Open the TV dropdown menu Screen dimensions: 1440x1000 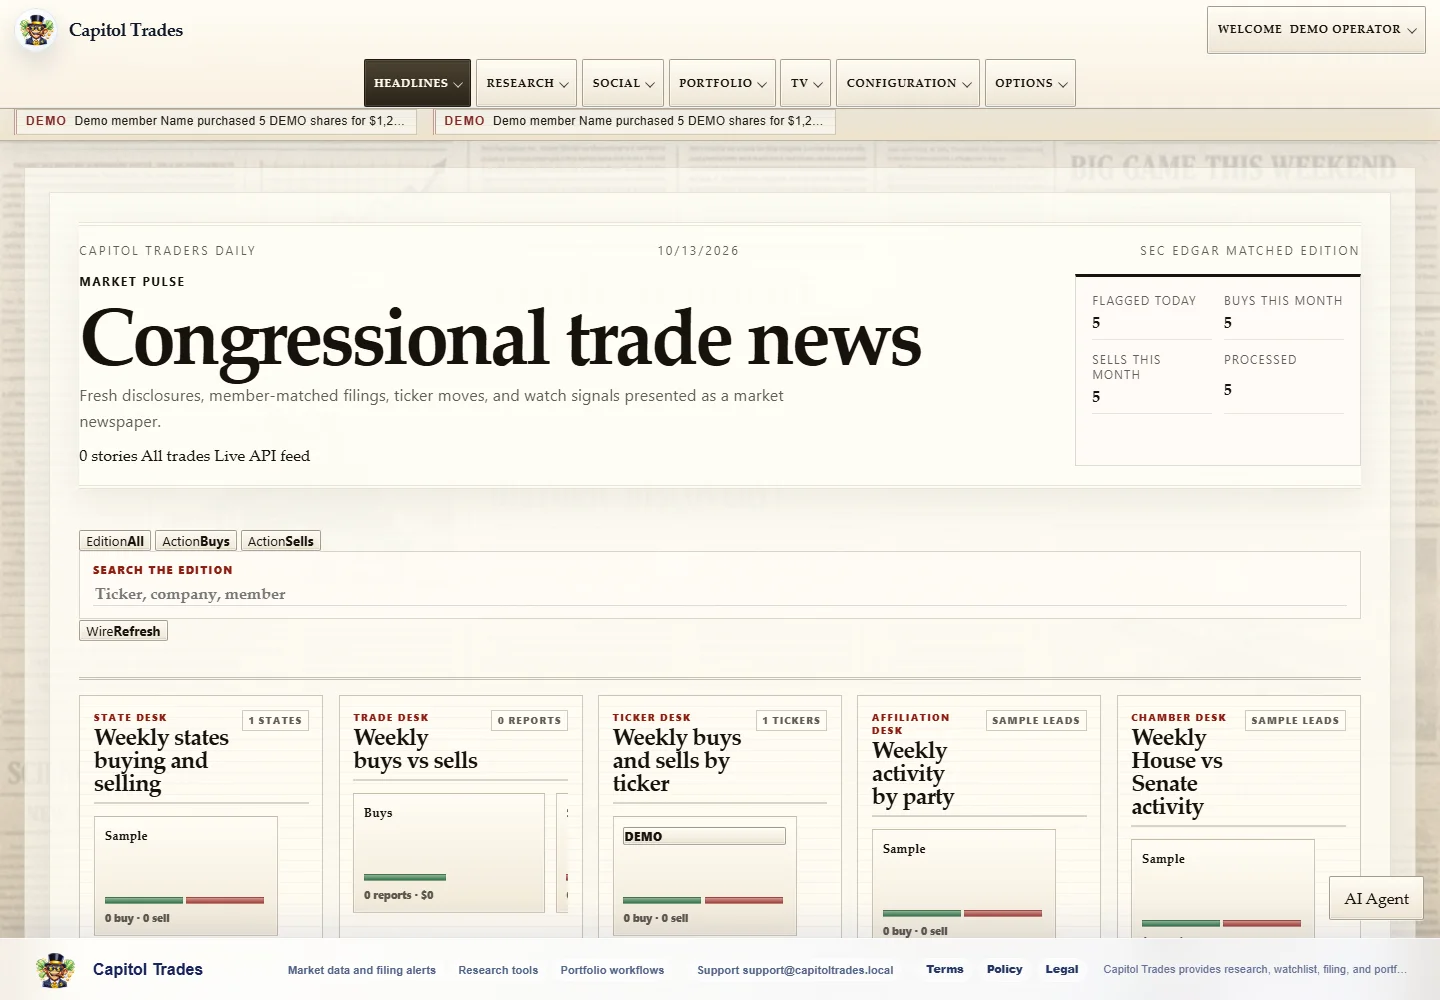coord(806,83)
